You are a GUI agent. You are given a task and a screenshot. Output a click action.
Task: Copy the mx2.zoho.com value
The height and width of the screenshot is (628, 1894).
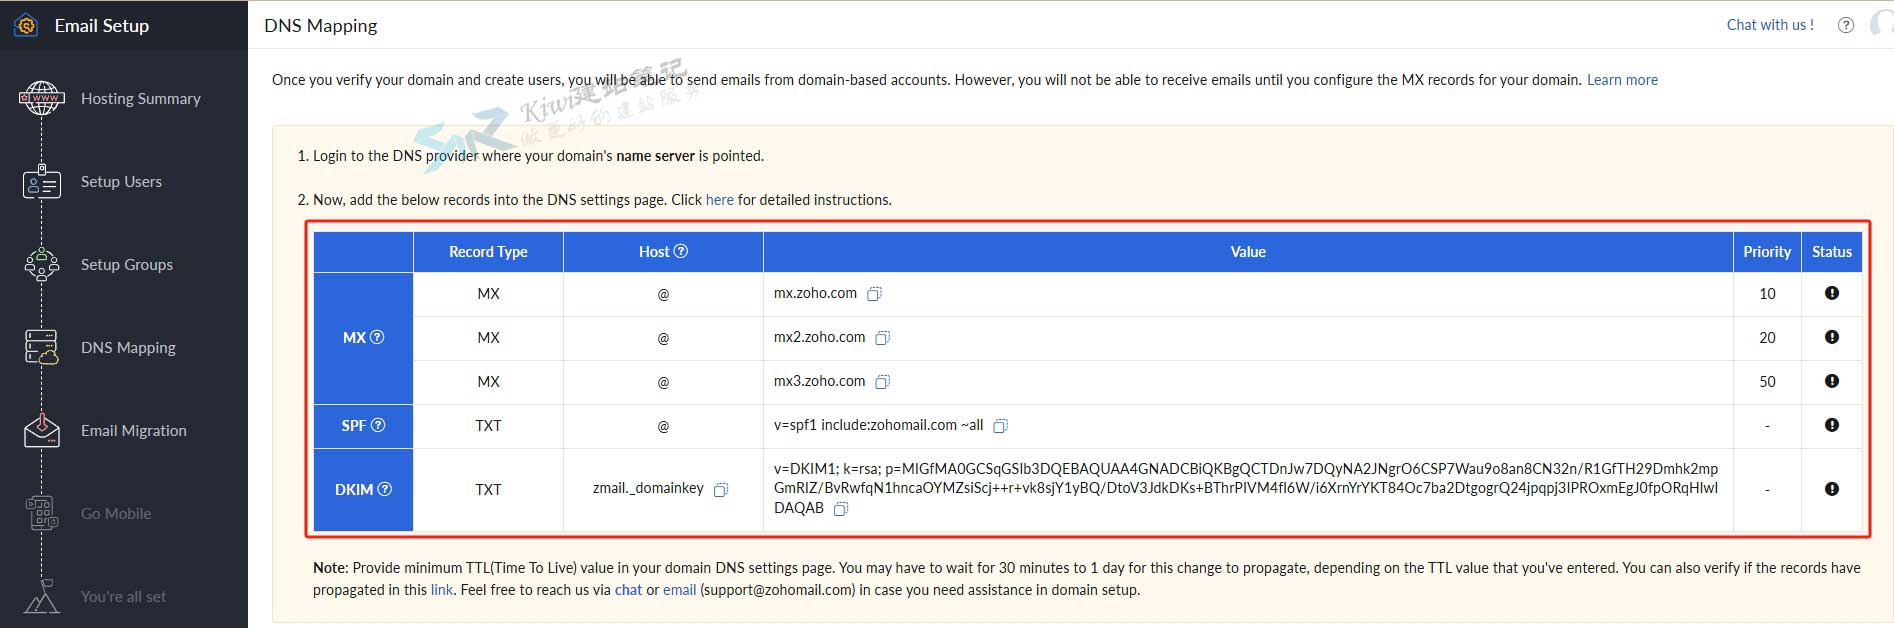[882, 338]
